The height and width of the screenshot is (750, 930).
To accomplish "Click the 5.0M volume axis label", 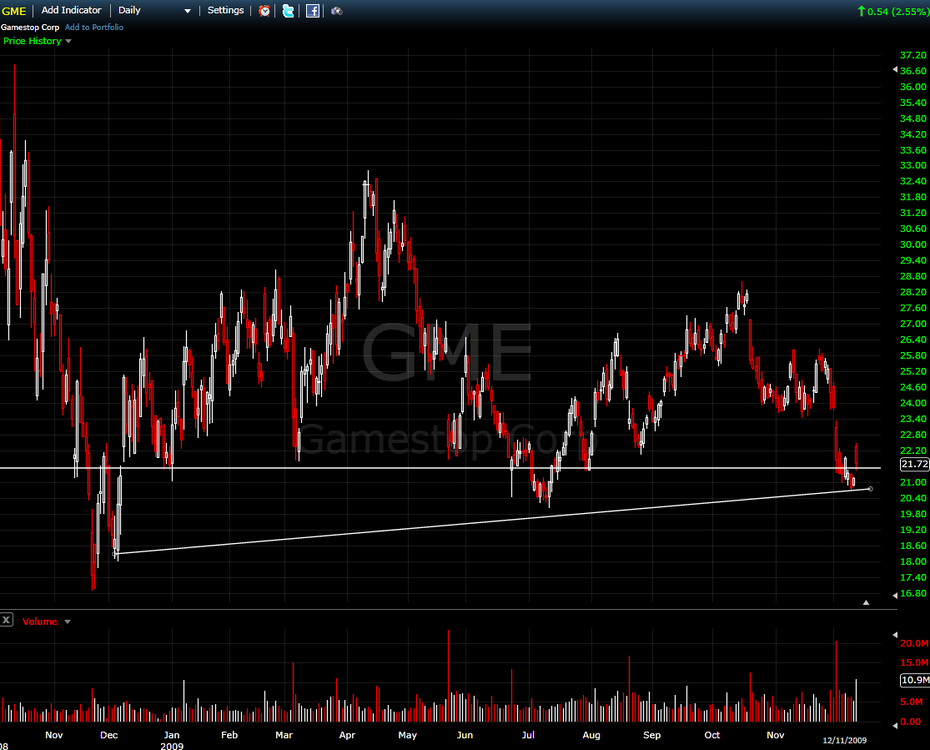I will (x=912, y=701).
